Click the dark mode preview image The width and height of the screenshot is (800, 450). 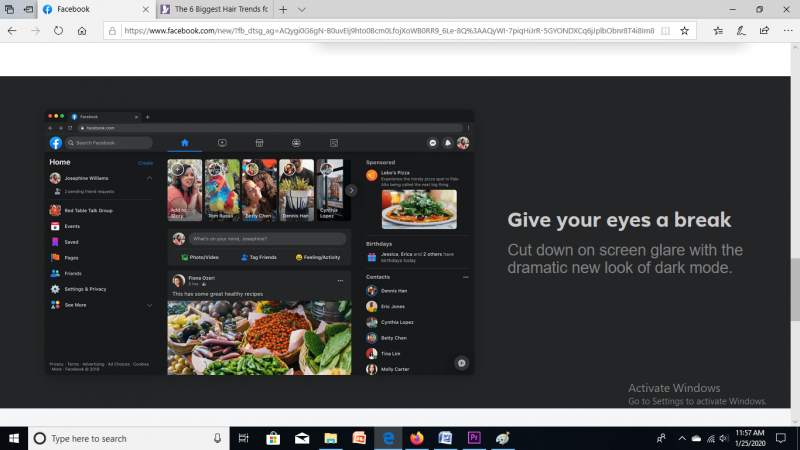(259, 242)
